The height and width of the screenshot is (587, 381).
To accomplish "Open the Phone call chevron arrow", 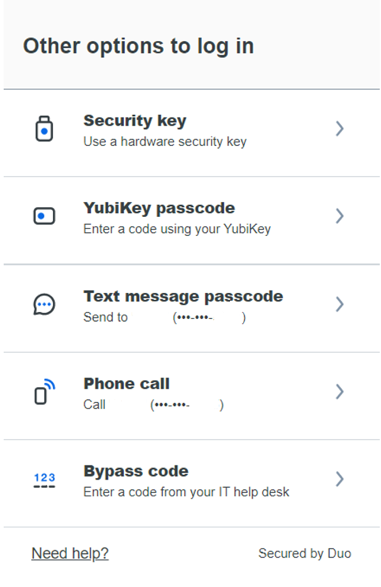I will click(x=339, y=392).
